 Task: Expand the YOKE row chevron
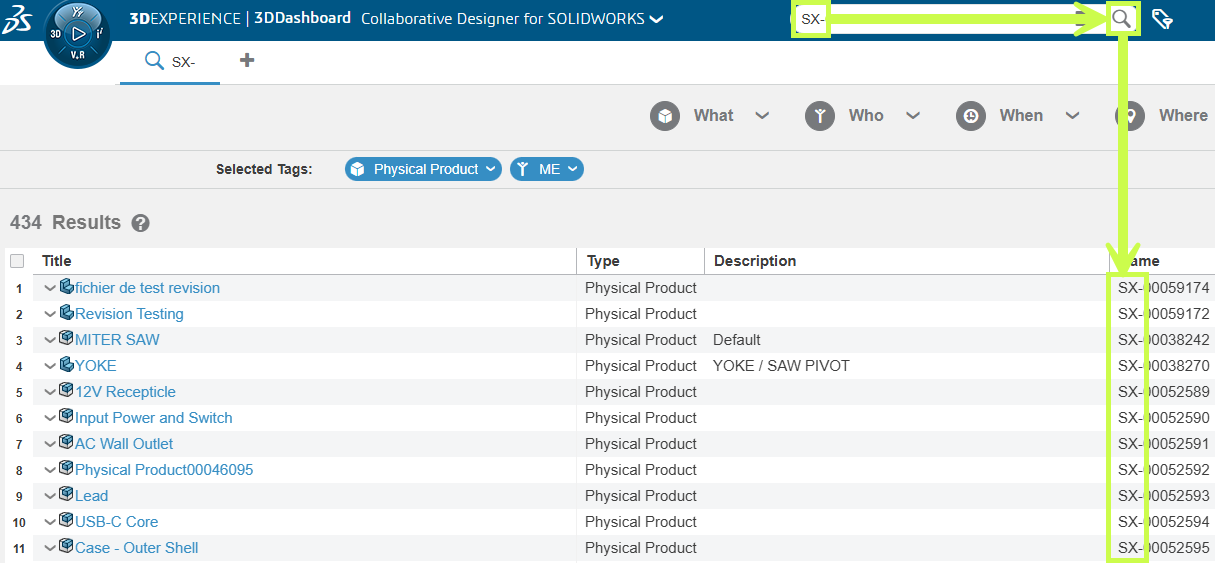[50, 366]
